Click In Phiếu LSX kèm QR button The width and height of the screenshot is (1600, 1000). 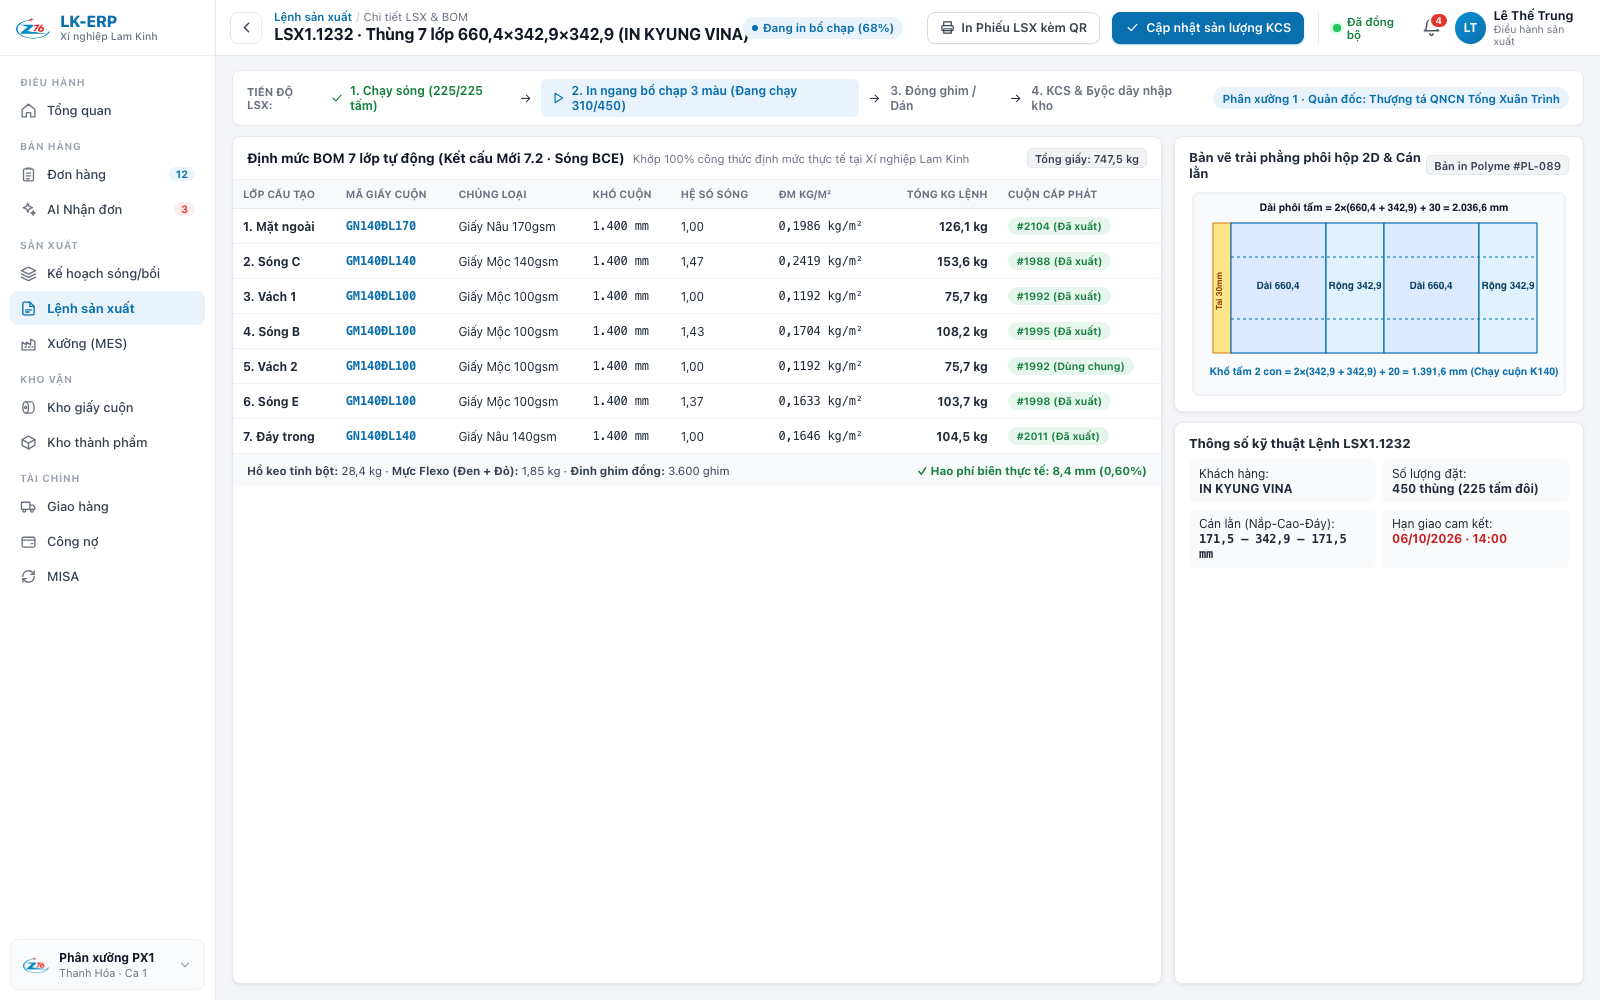1013,28
